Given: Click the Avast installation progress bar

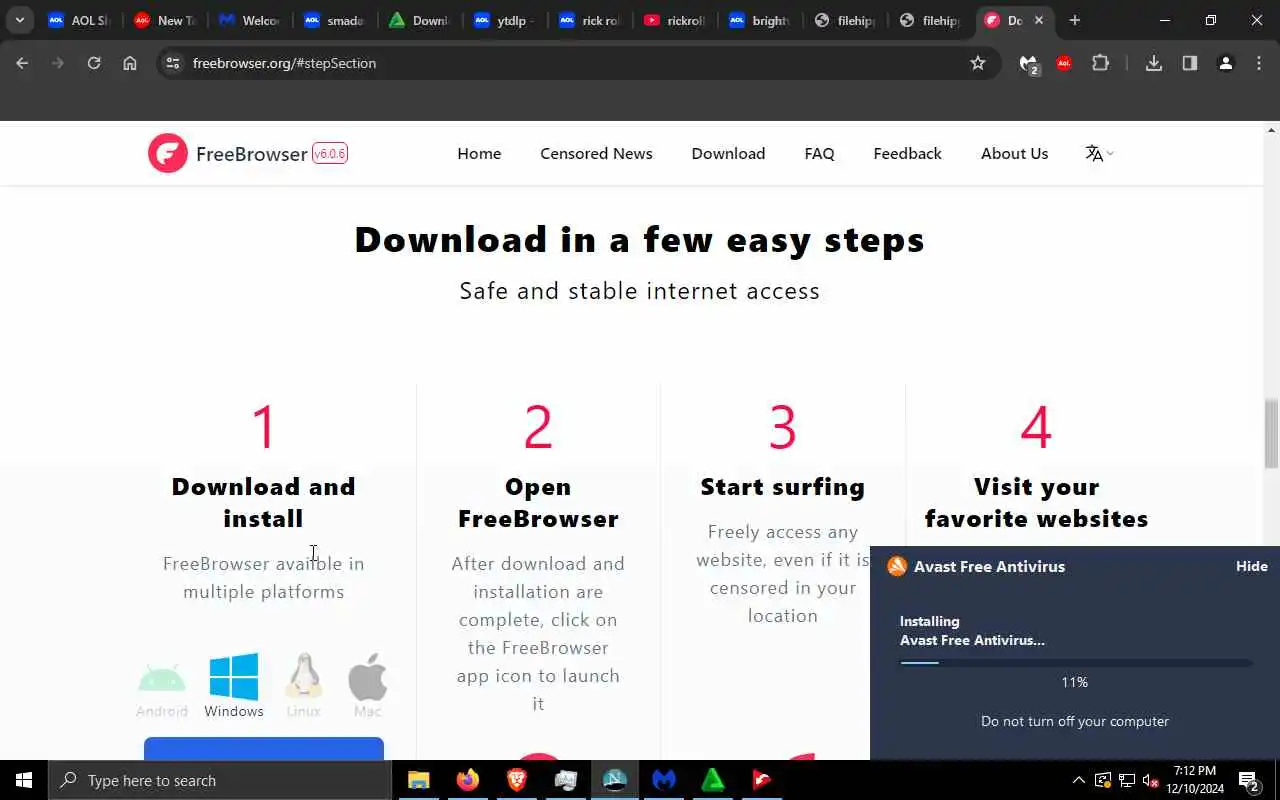Looking at the screenshot, I should (x=1075, y=662).
